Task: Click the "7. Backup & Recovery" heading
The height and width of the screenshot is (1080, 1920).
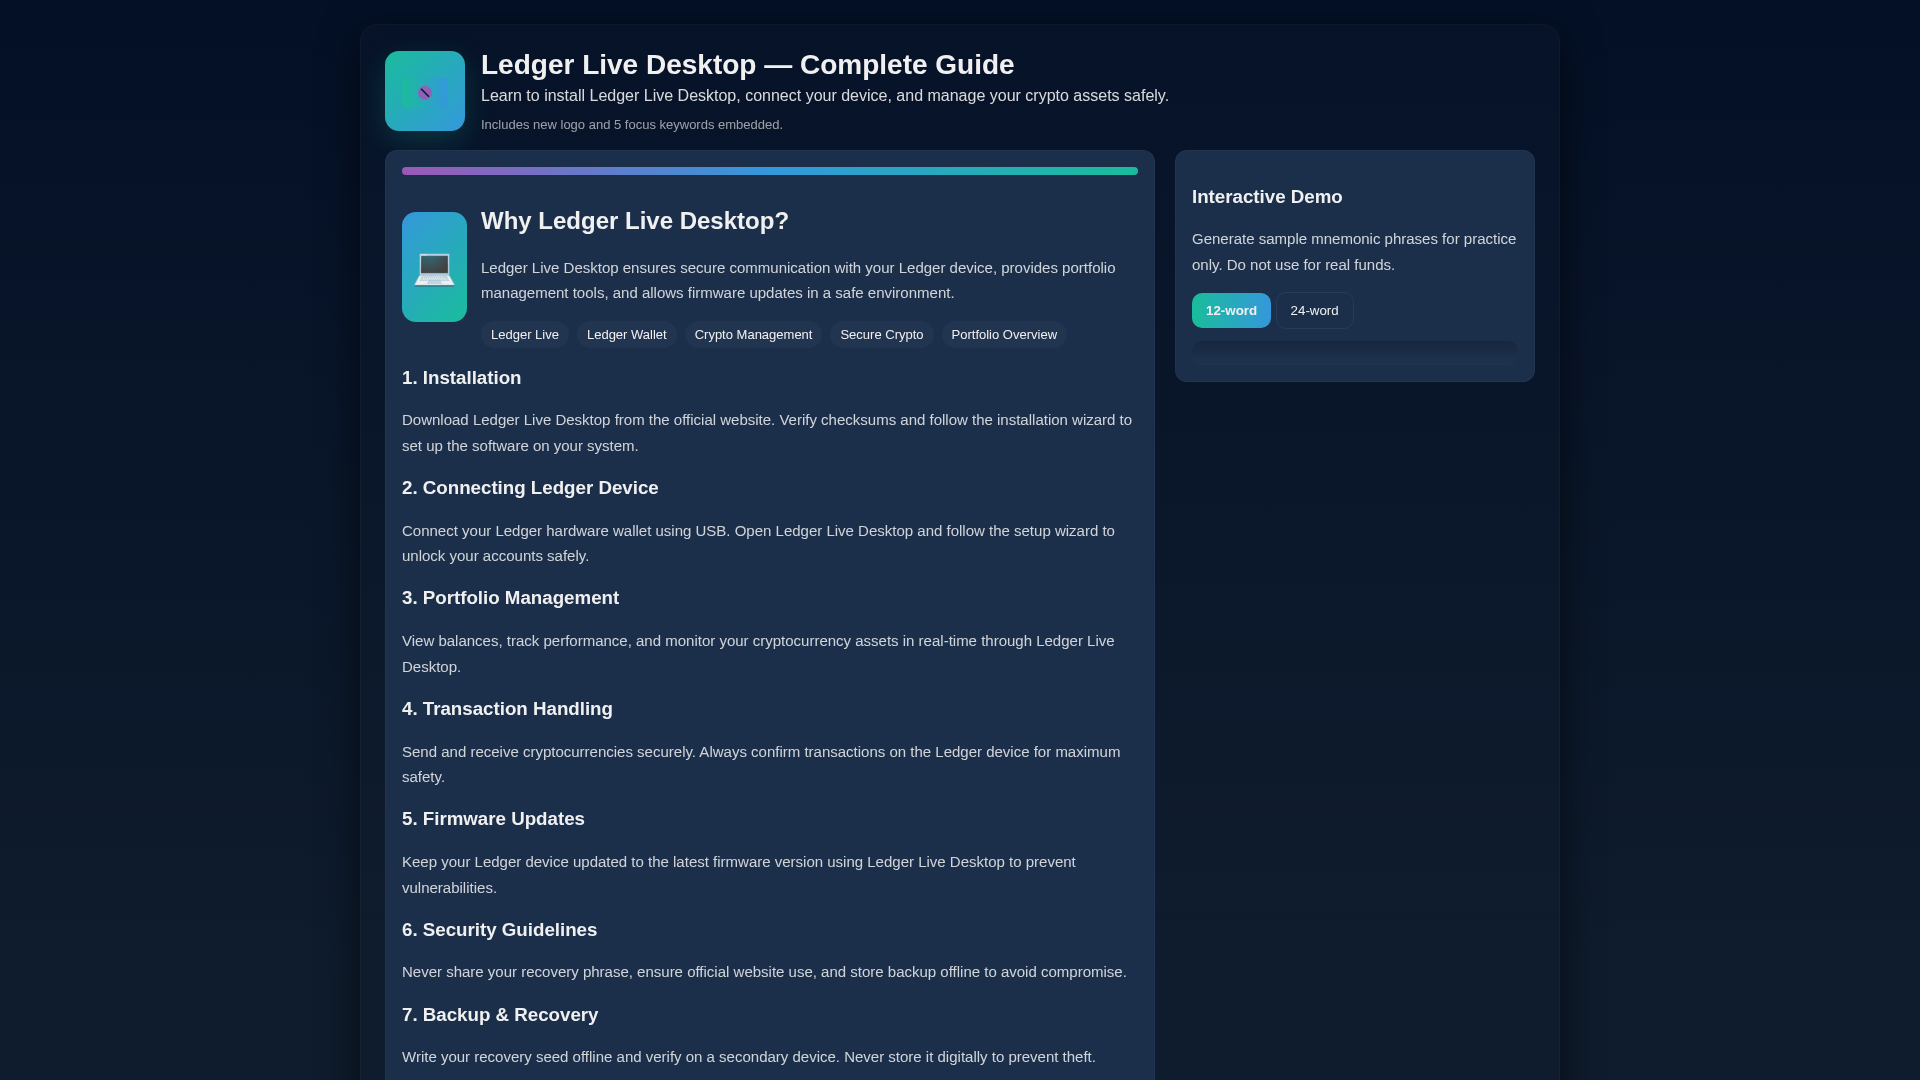Action: pyautogui.click(x=500, y=1015)
